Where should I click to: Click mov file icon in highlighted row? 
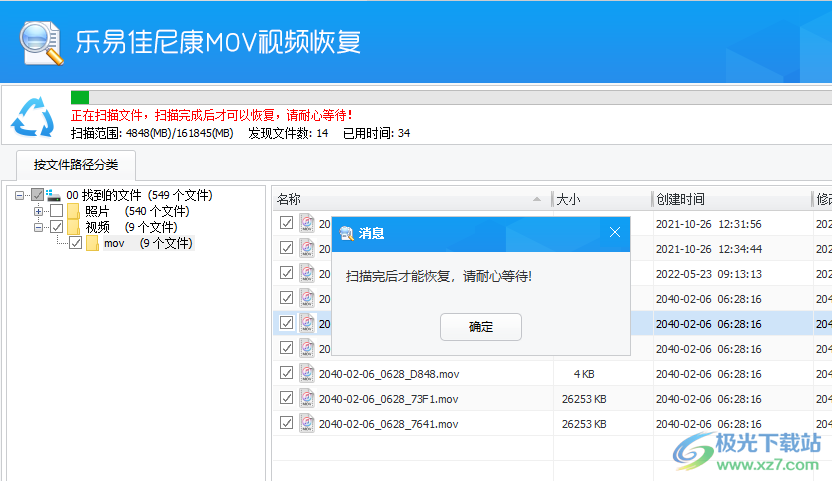point(307,323)
